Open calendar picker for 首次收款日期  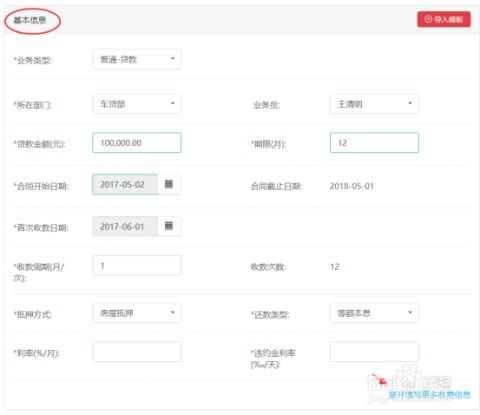(169, 226)
